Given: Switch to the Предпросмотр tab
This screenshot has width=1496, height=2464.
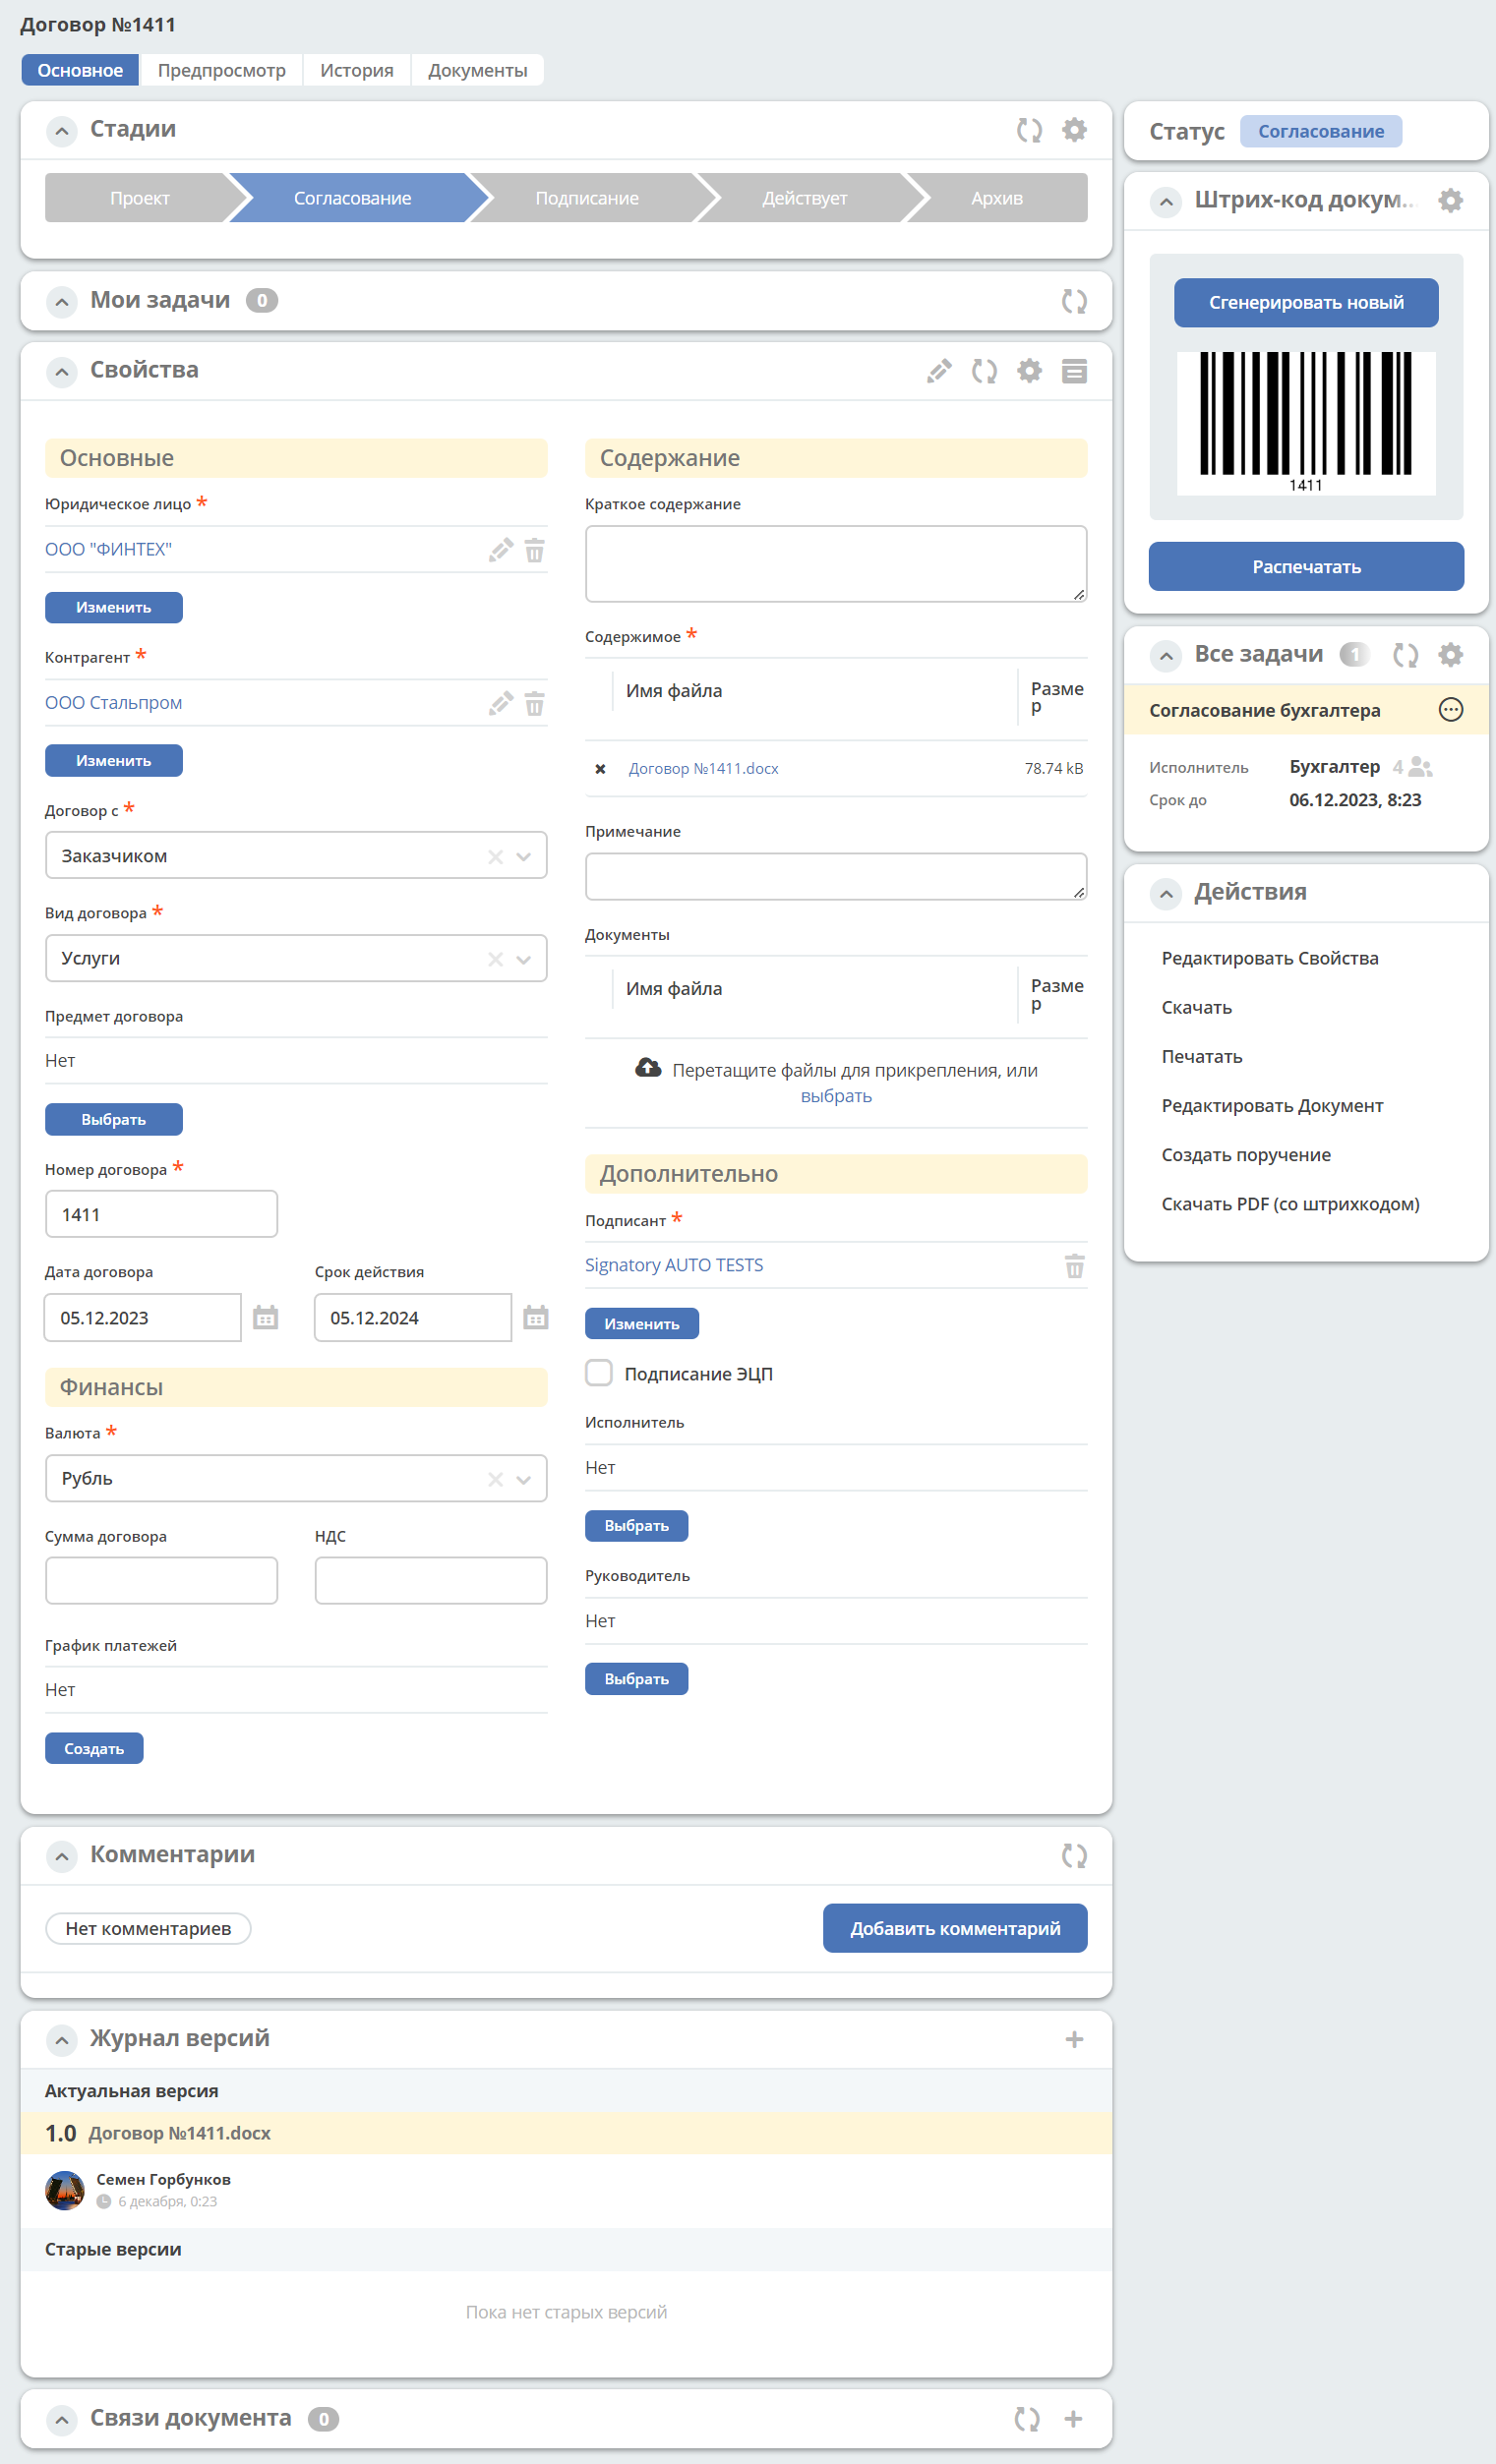Looking at the screenshot, I should coord(222,70).
